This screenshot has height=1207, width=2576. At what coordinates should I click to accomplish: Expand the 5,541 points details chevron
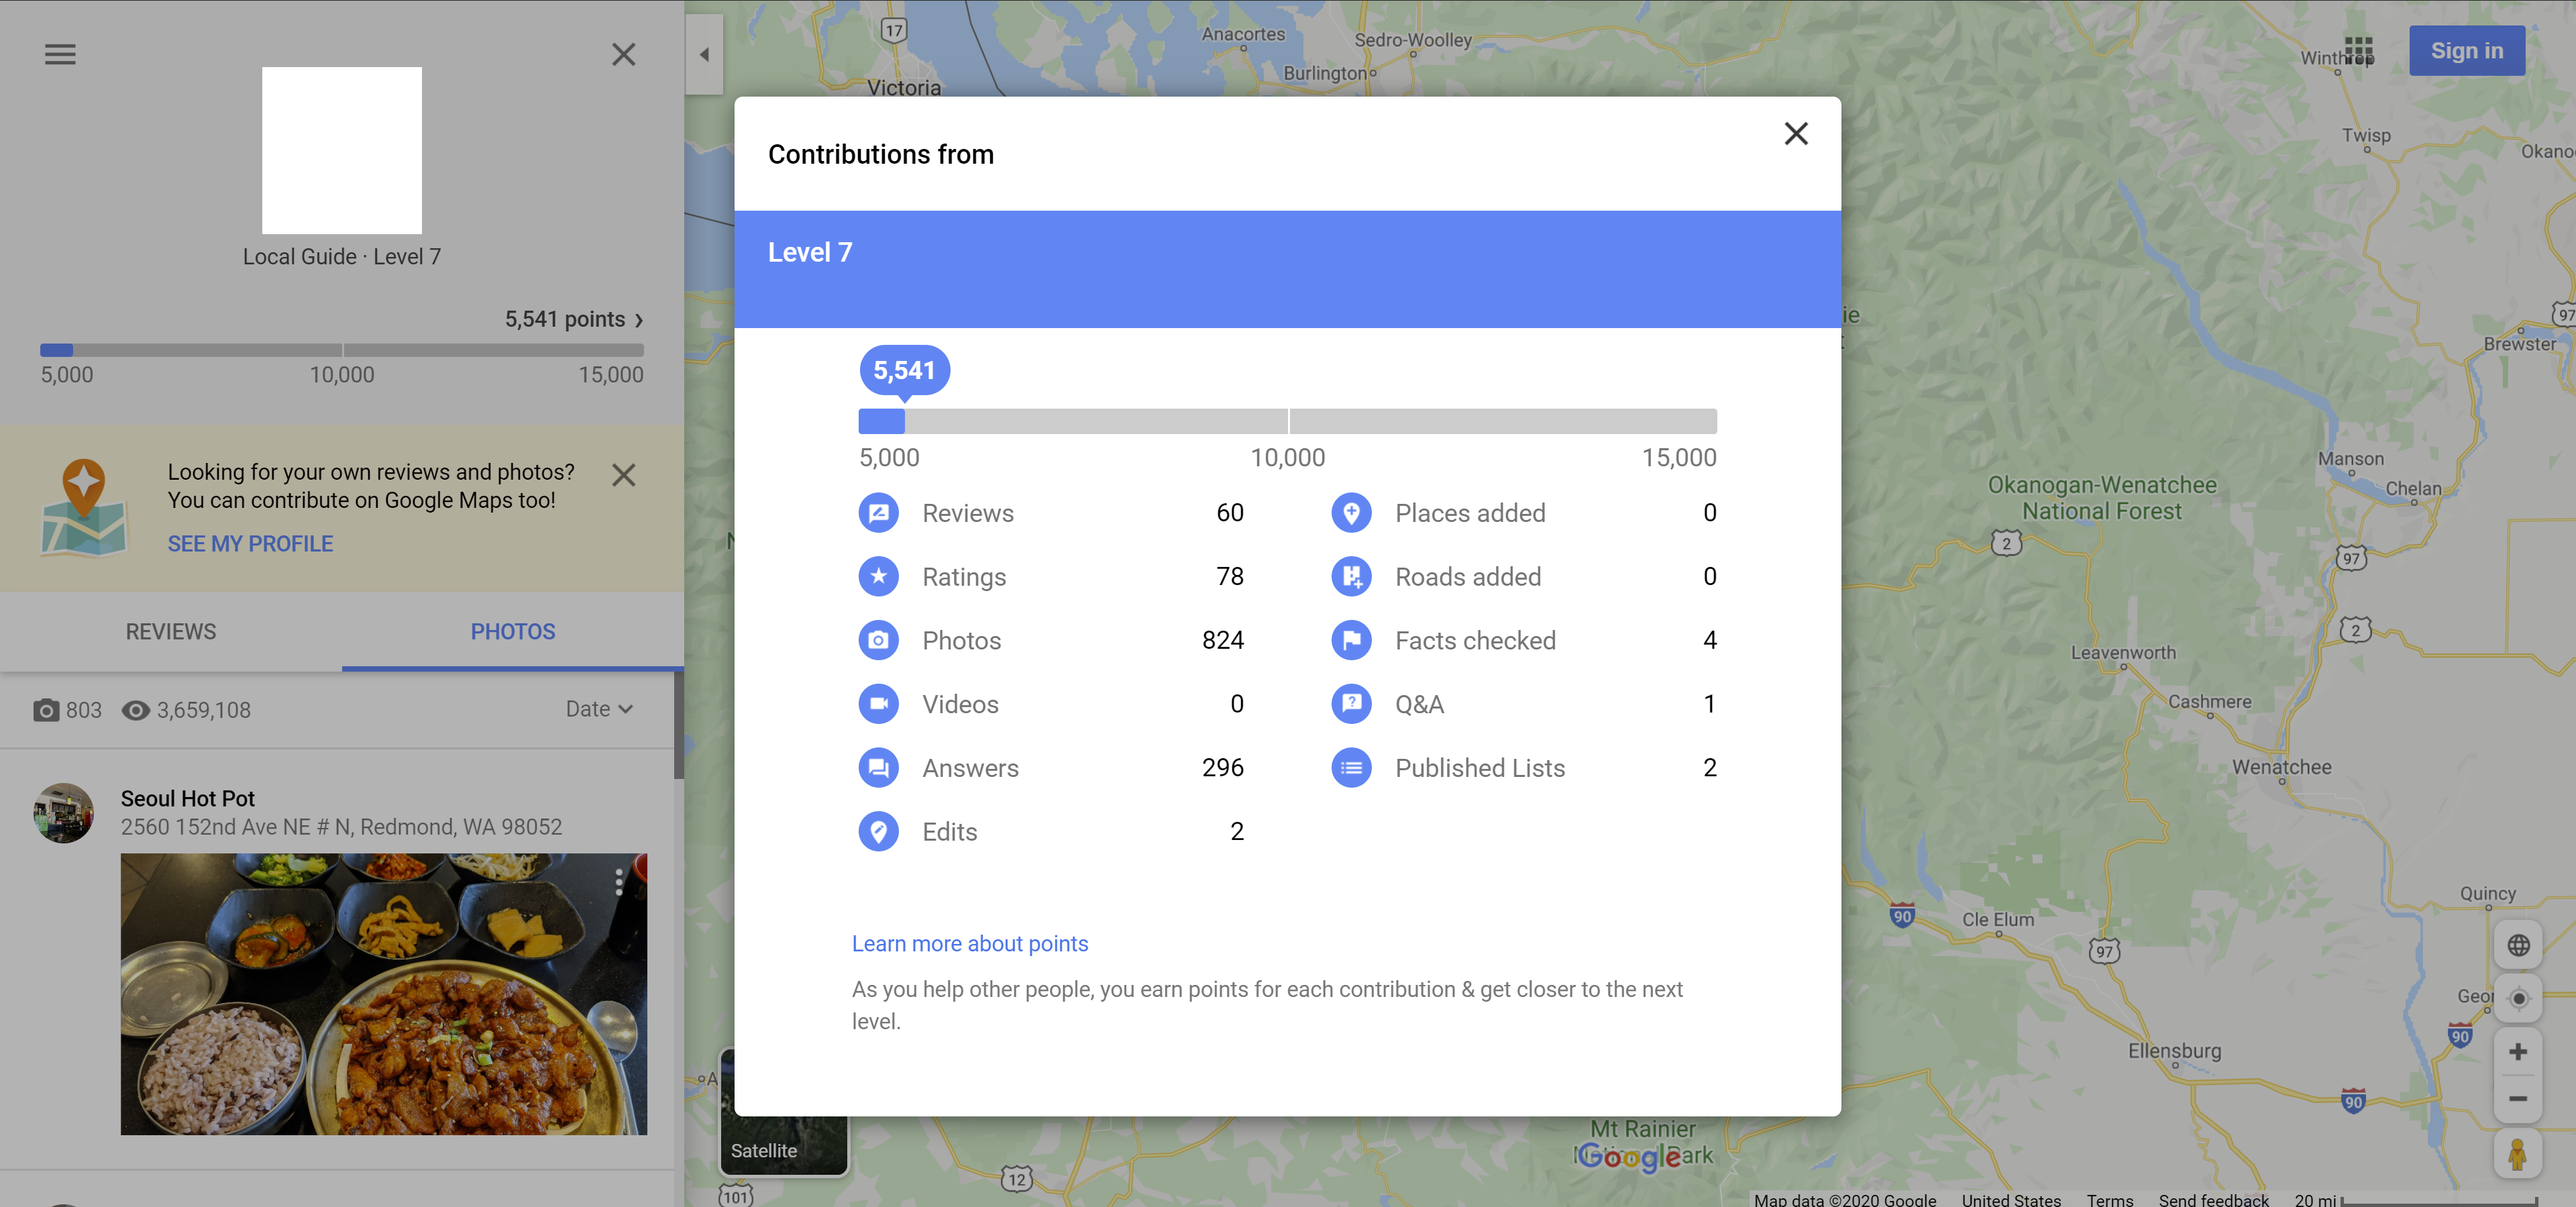click(639, 320)
